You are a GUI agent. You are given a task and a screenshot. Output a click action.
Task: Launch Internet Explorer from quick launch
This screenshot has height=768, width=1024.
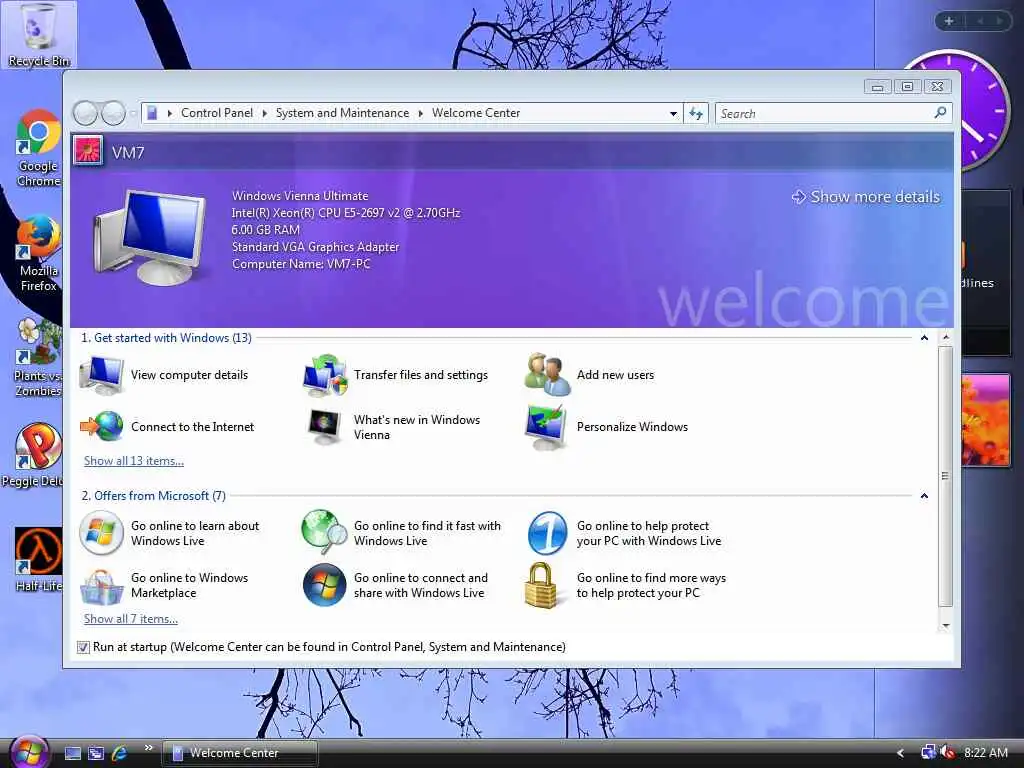[119, 753]
